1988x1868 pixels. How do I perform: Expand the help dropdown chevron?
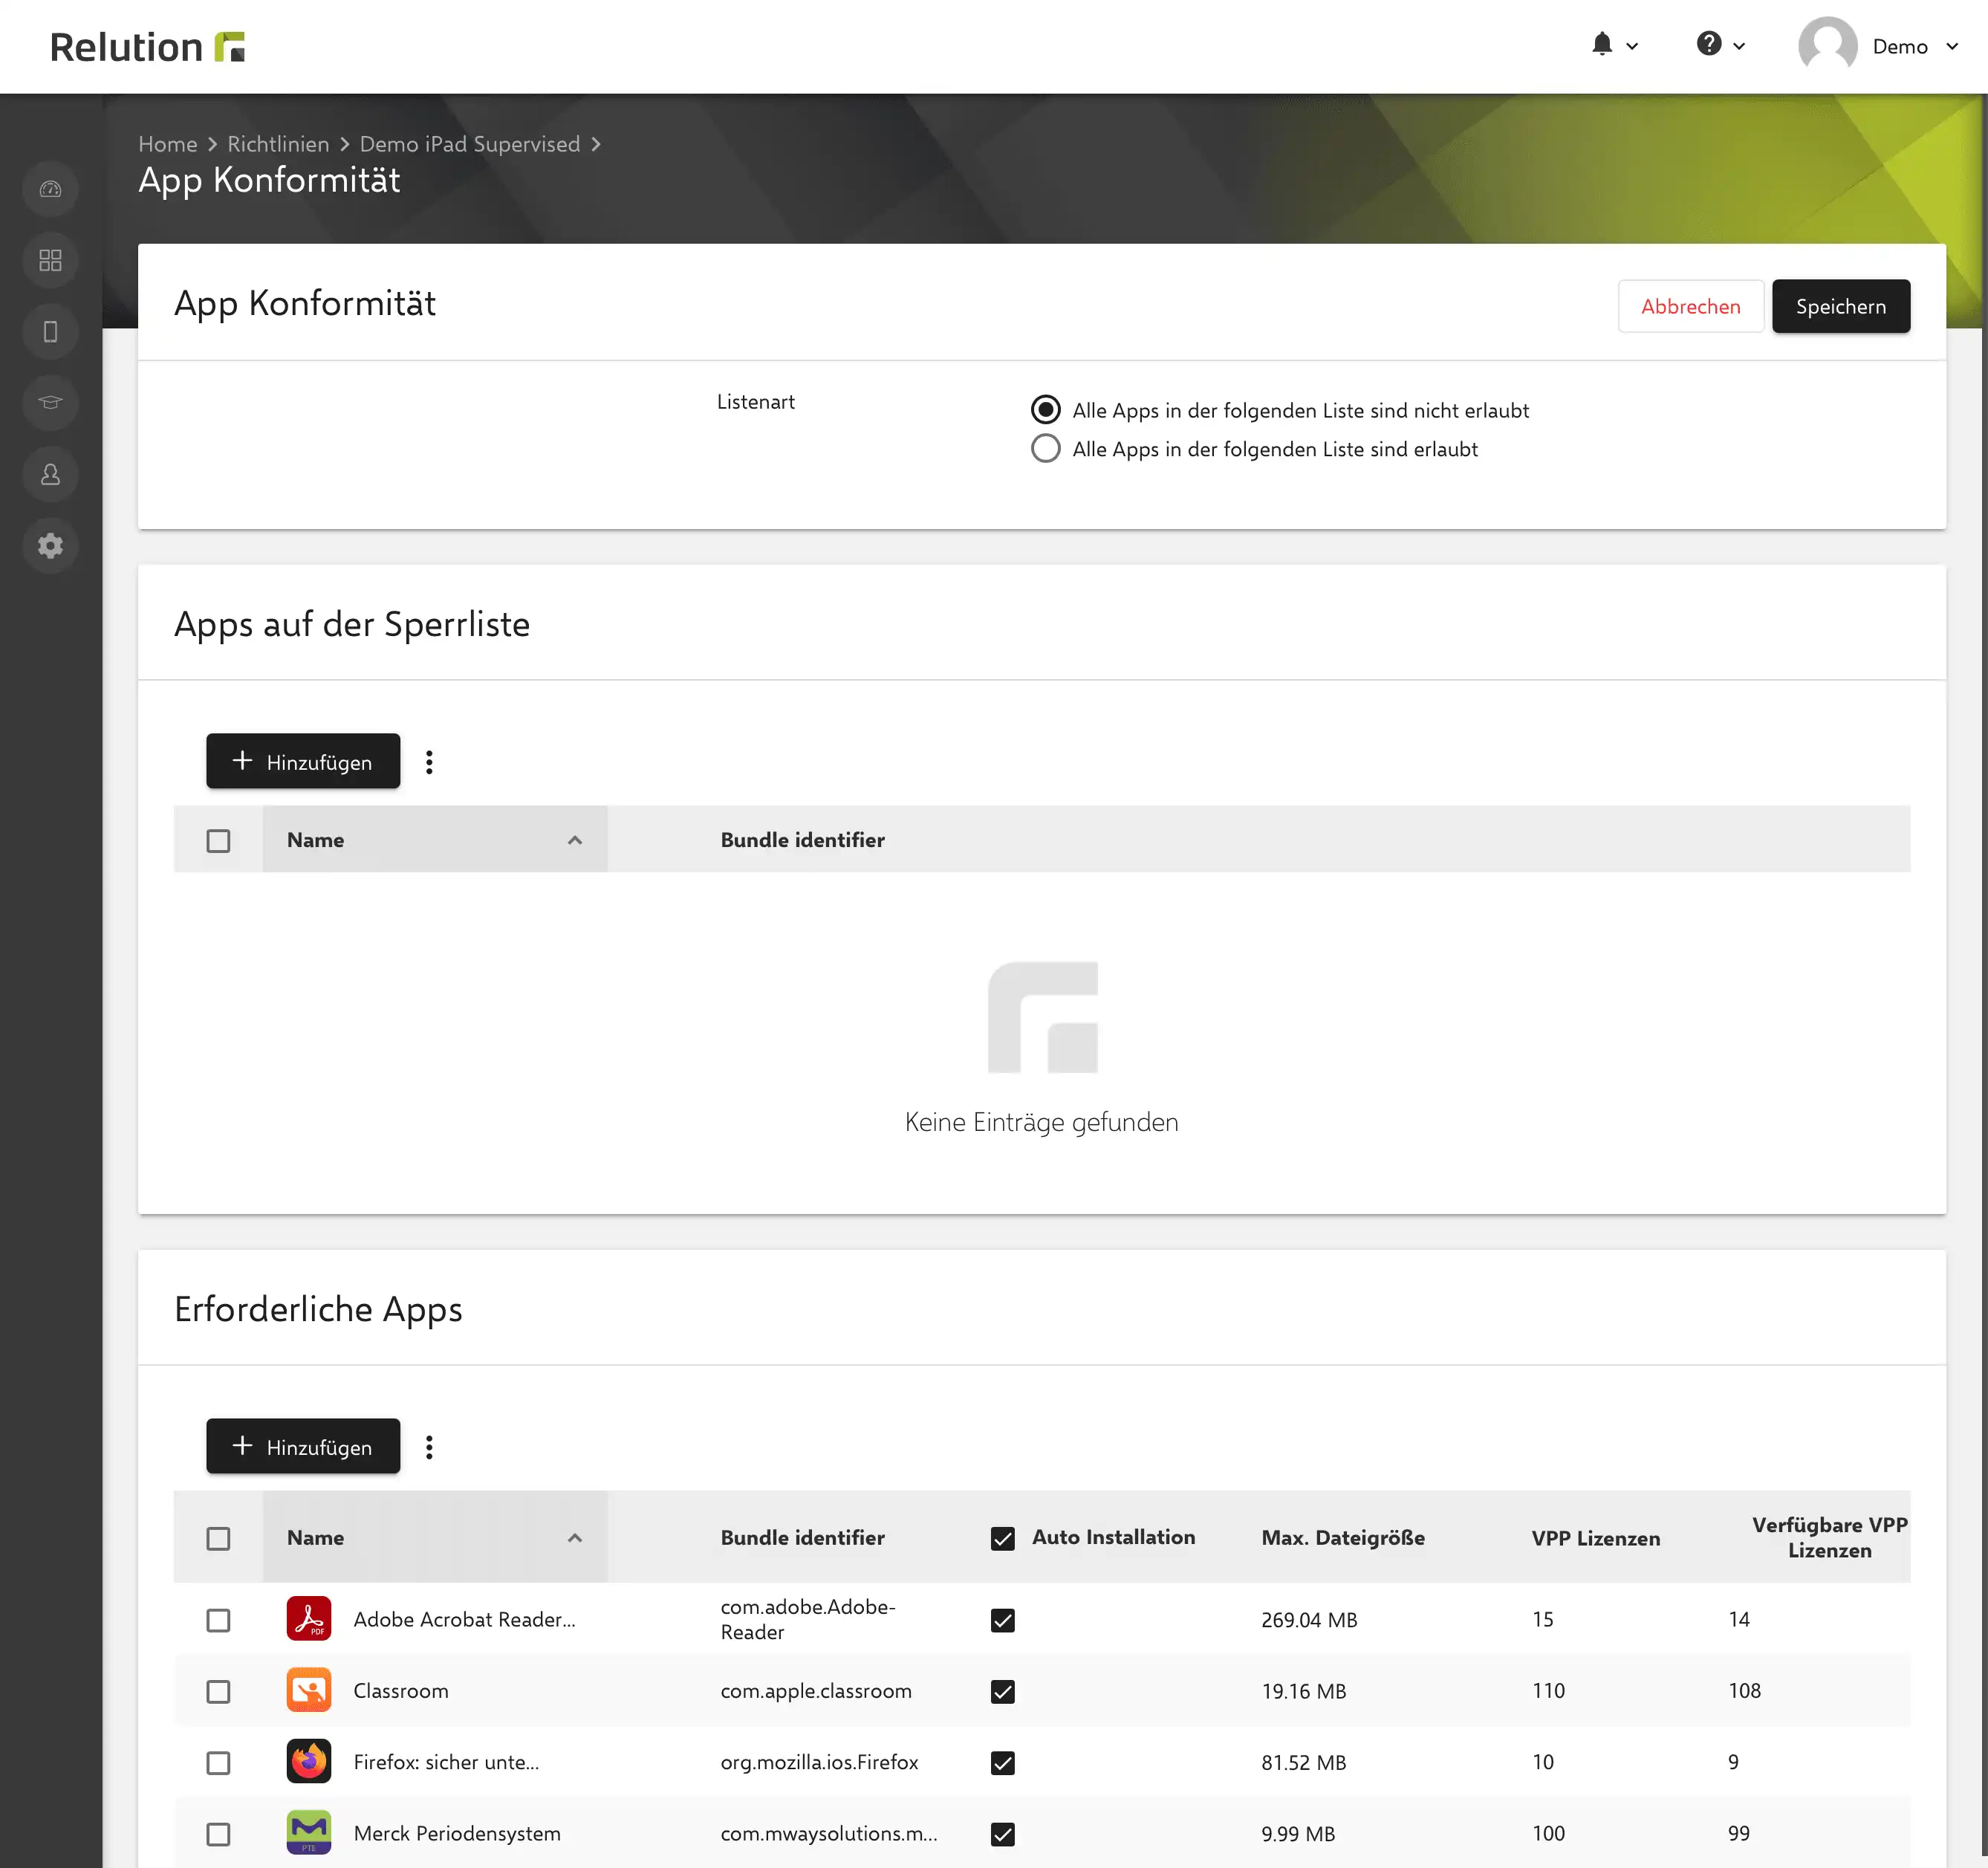1739,46
